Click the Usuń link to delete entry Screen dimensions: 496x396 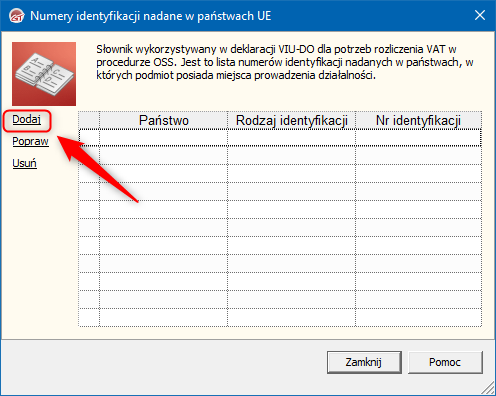coord(24,163)
